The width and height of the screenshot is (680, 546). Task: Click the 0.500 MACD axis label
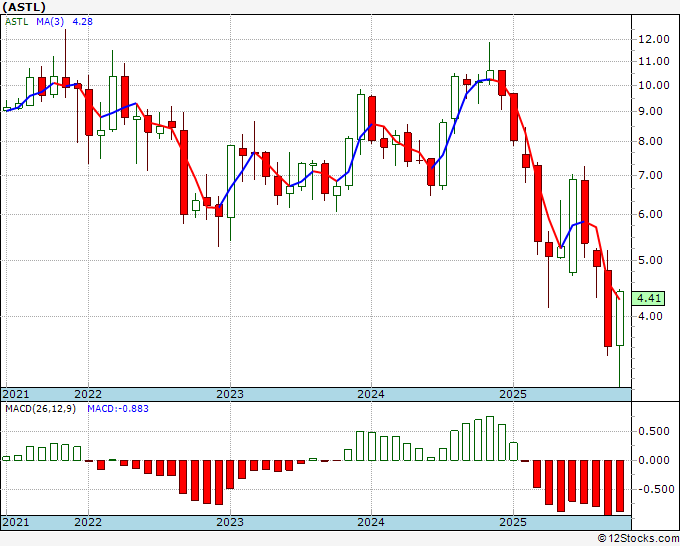(x=654, y=431)
